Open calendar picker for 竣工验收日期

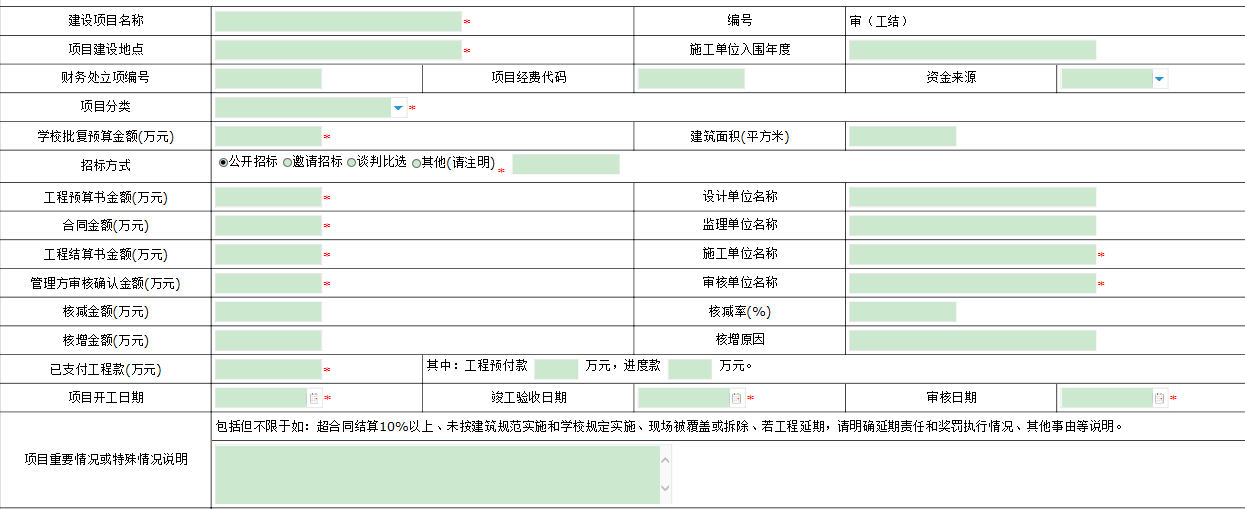(737, 398)
